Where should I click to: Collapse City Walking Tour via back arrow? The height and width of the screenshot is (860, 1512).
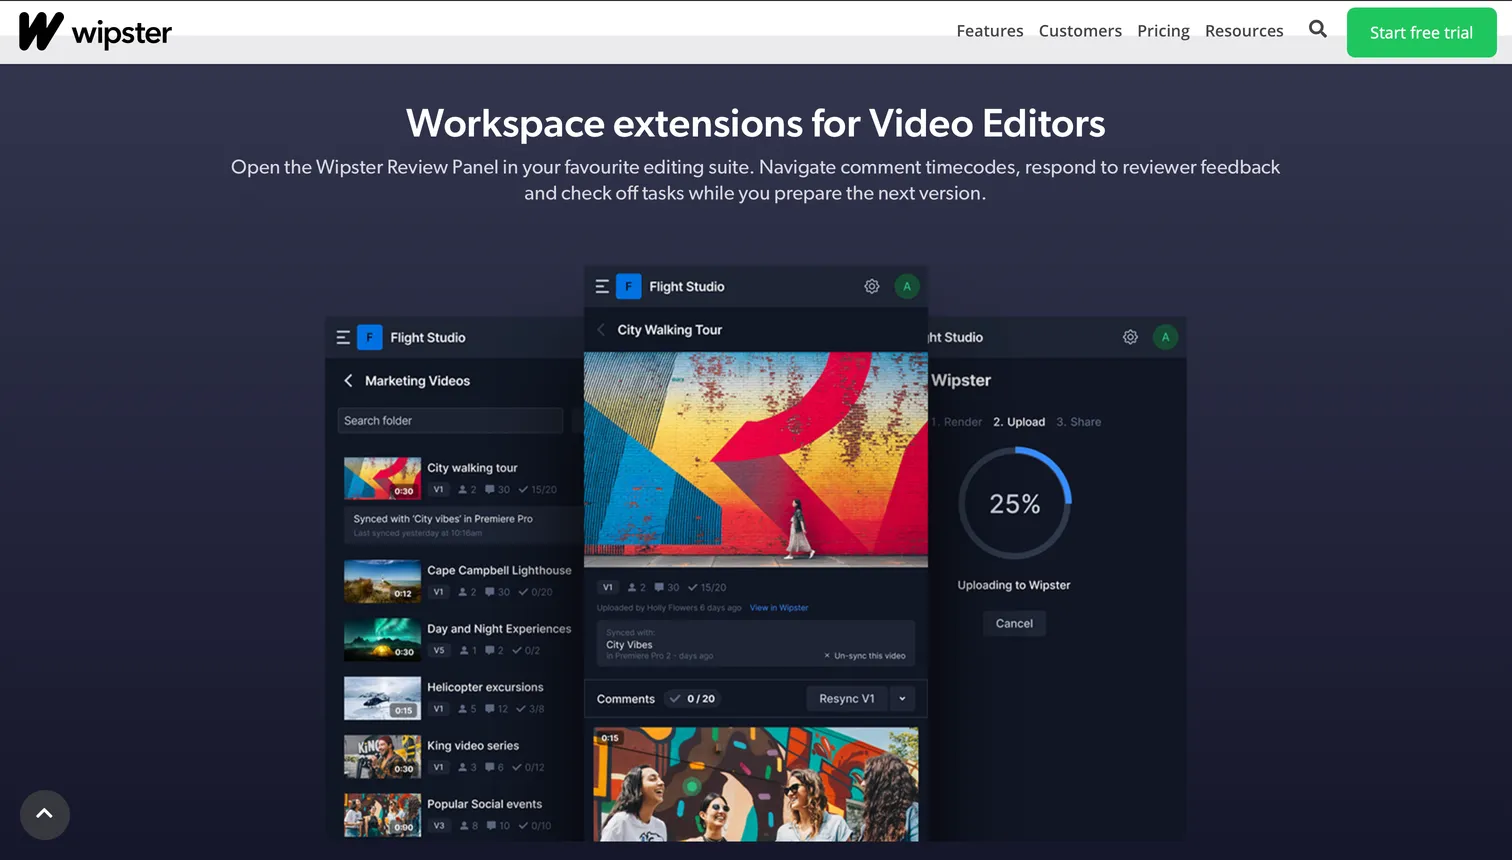(x=600, y=329)
